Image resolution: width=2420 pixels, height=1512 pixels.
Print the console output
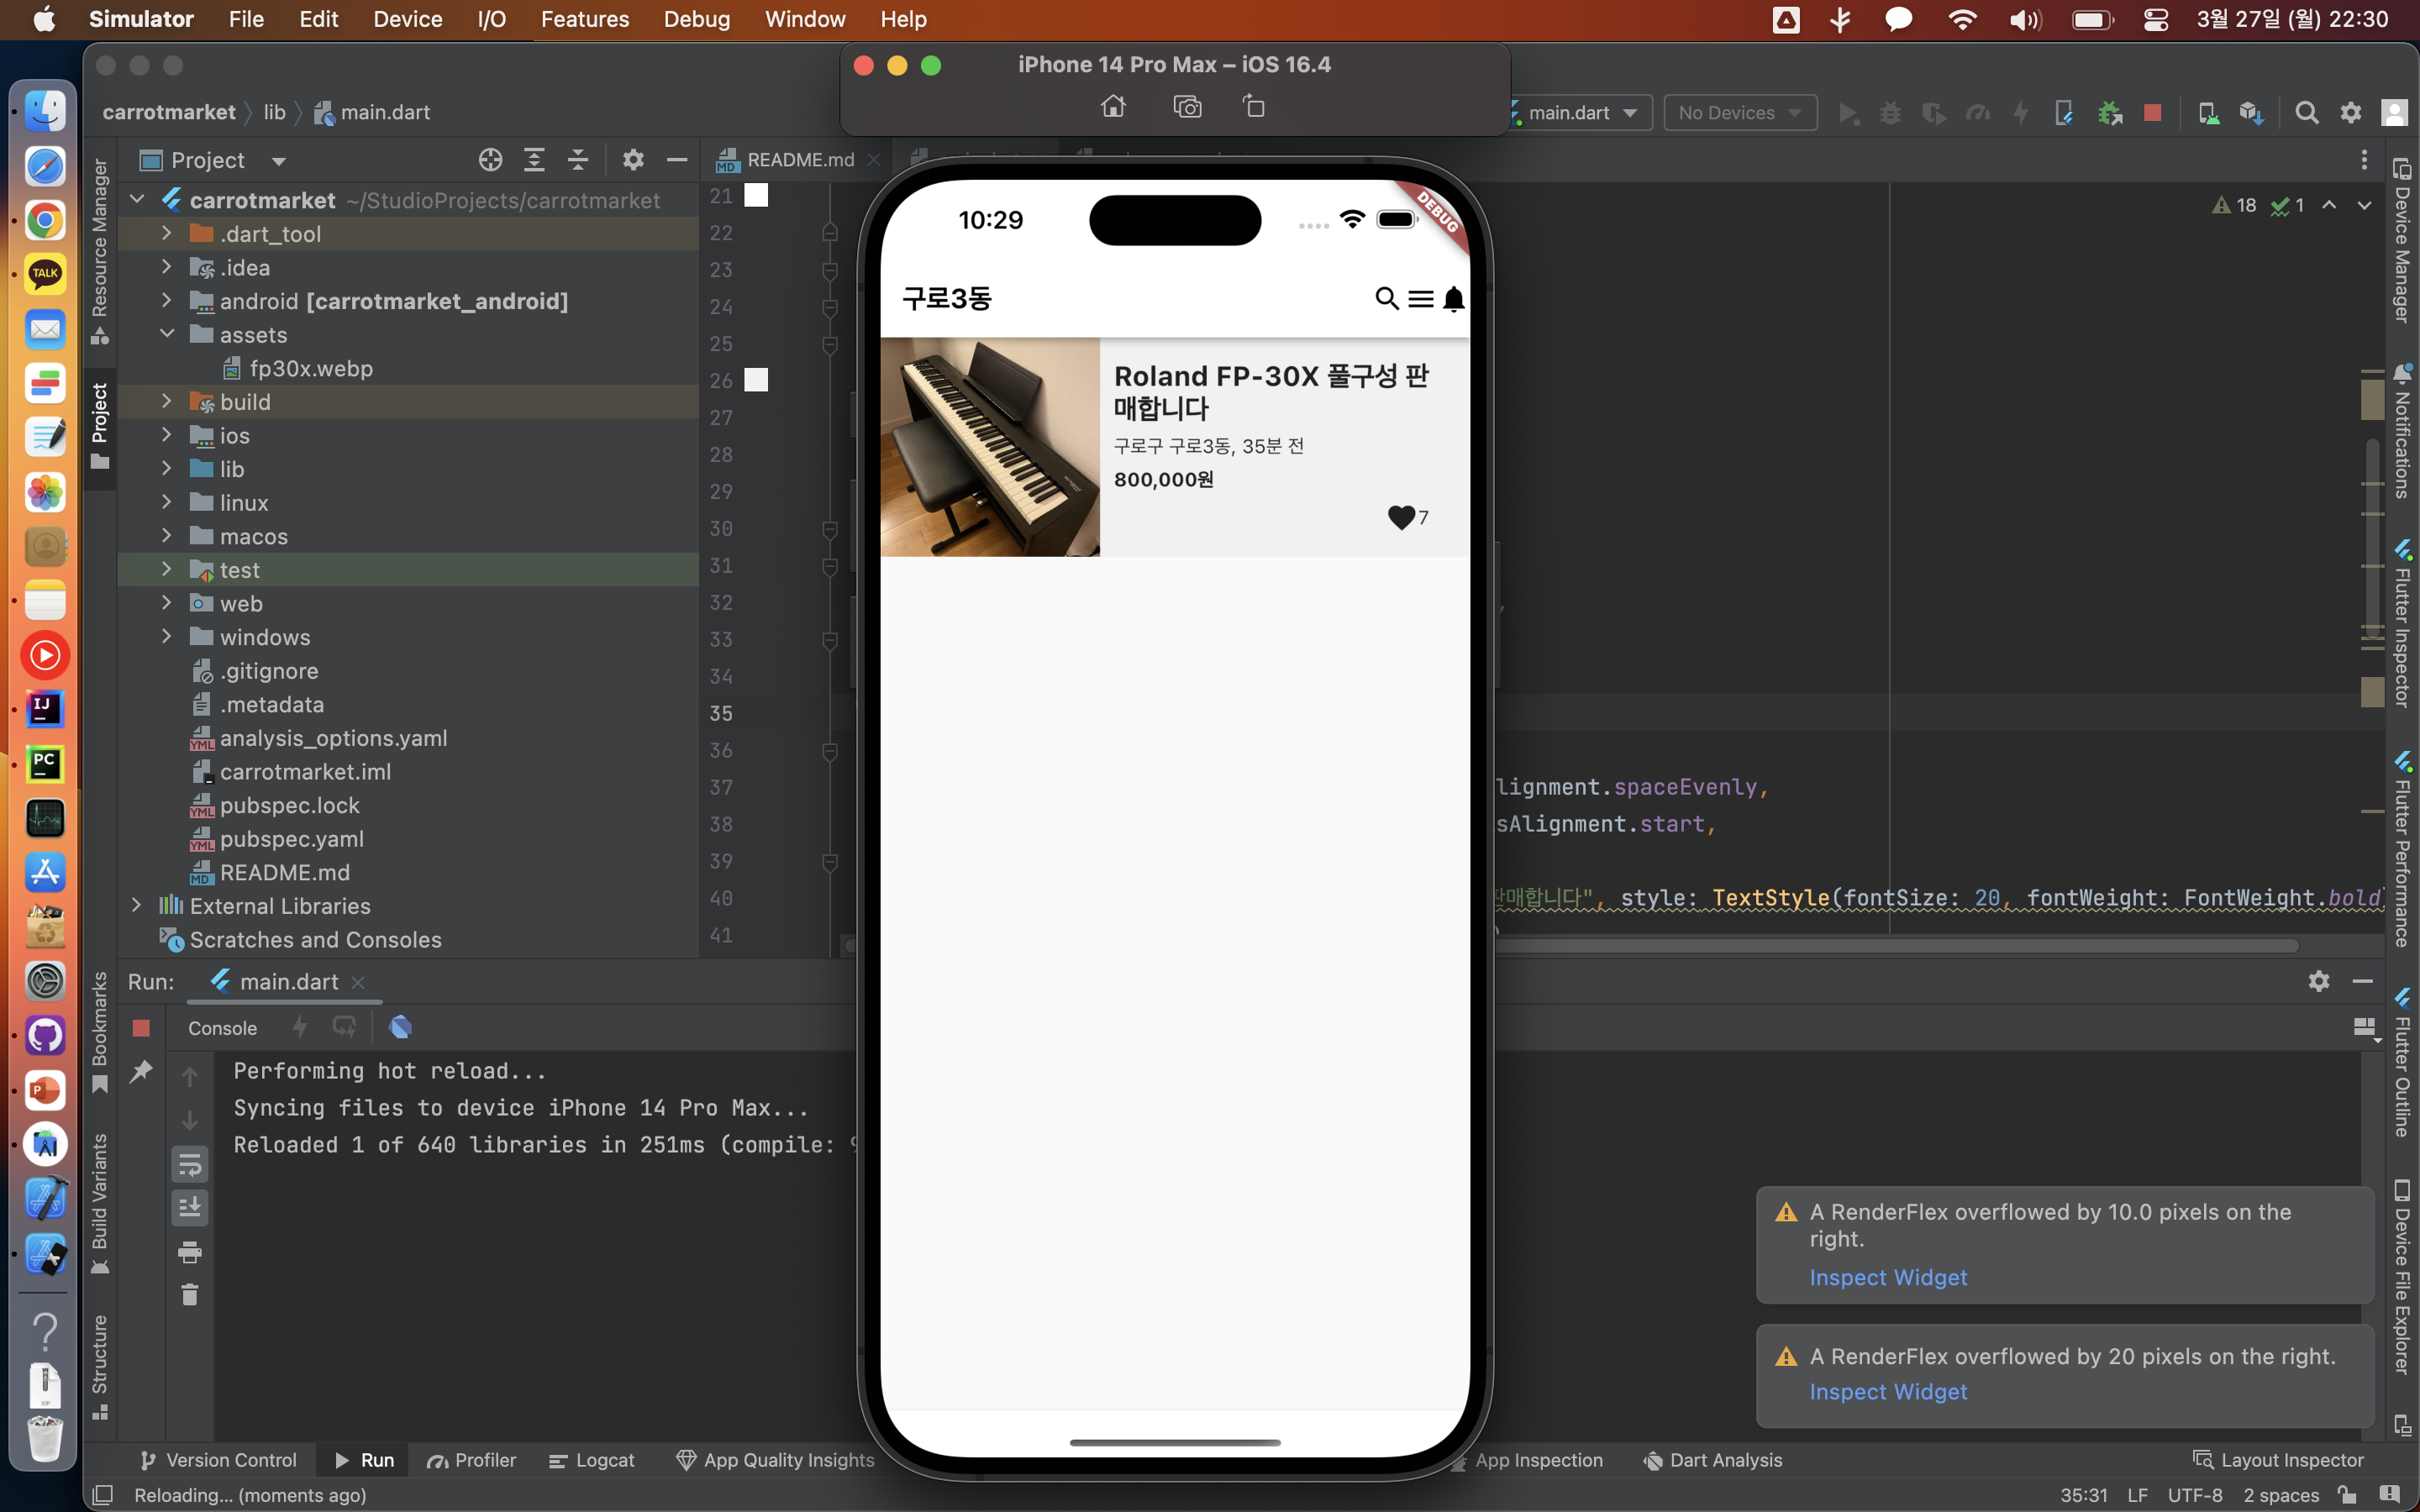click(x=190, y=1251)
